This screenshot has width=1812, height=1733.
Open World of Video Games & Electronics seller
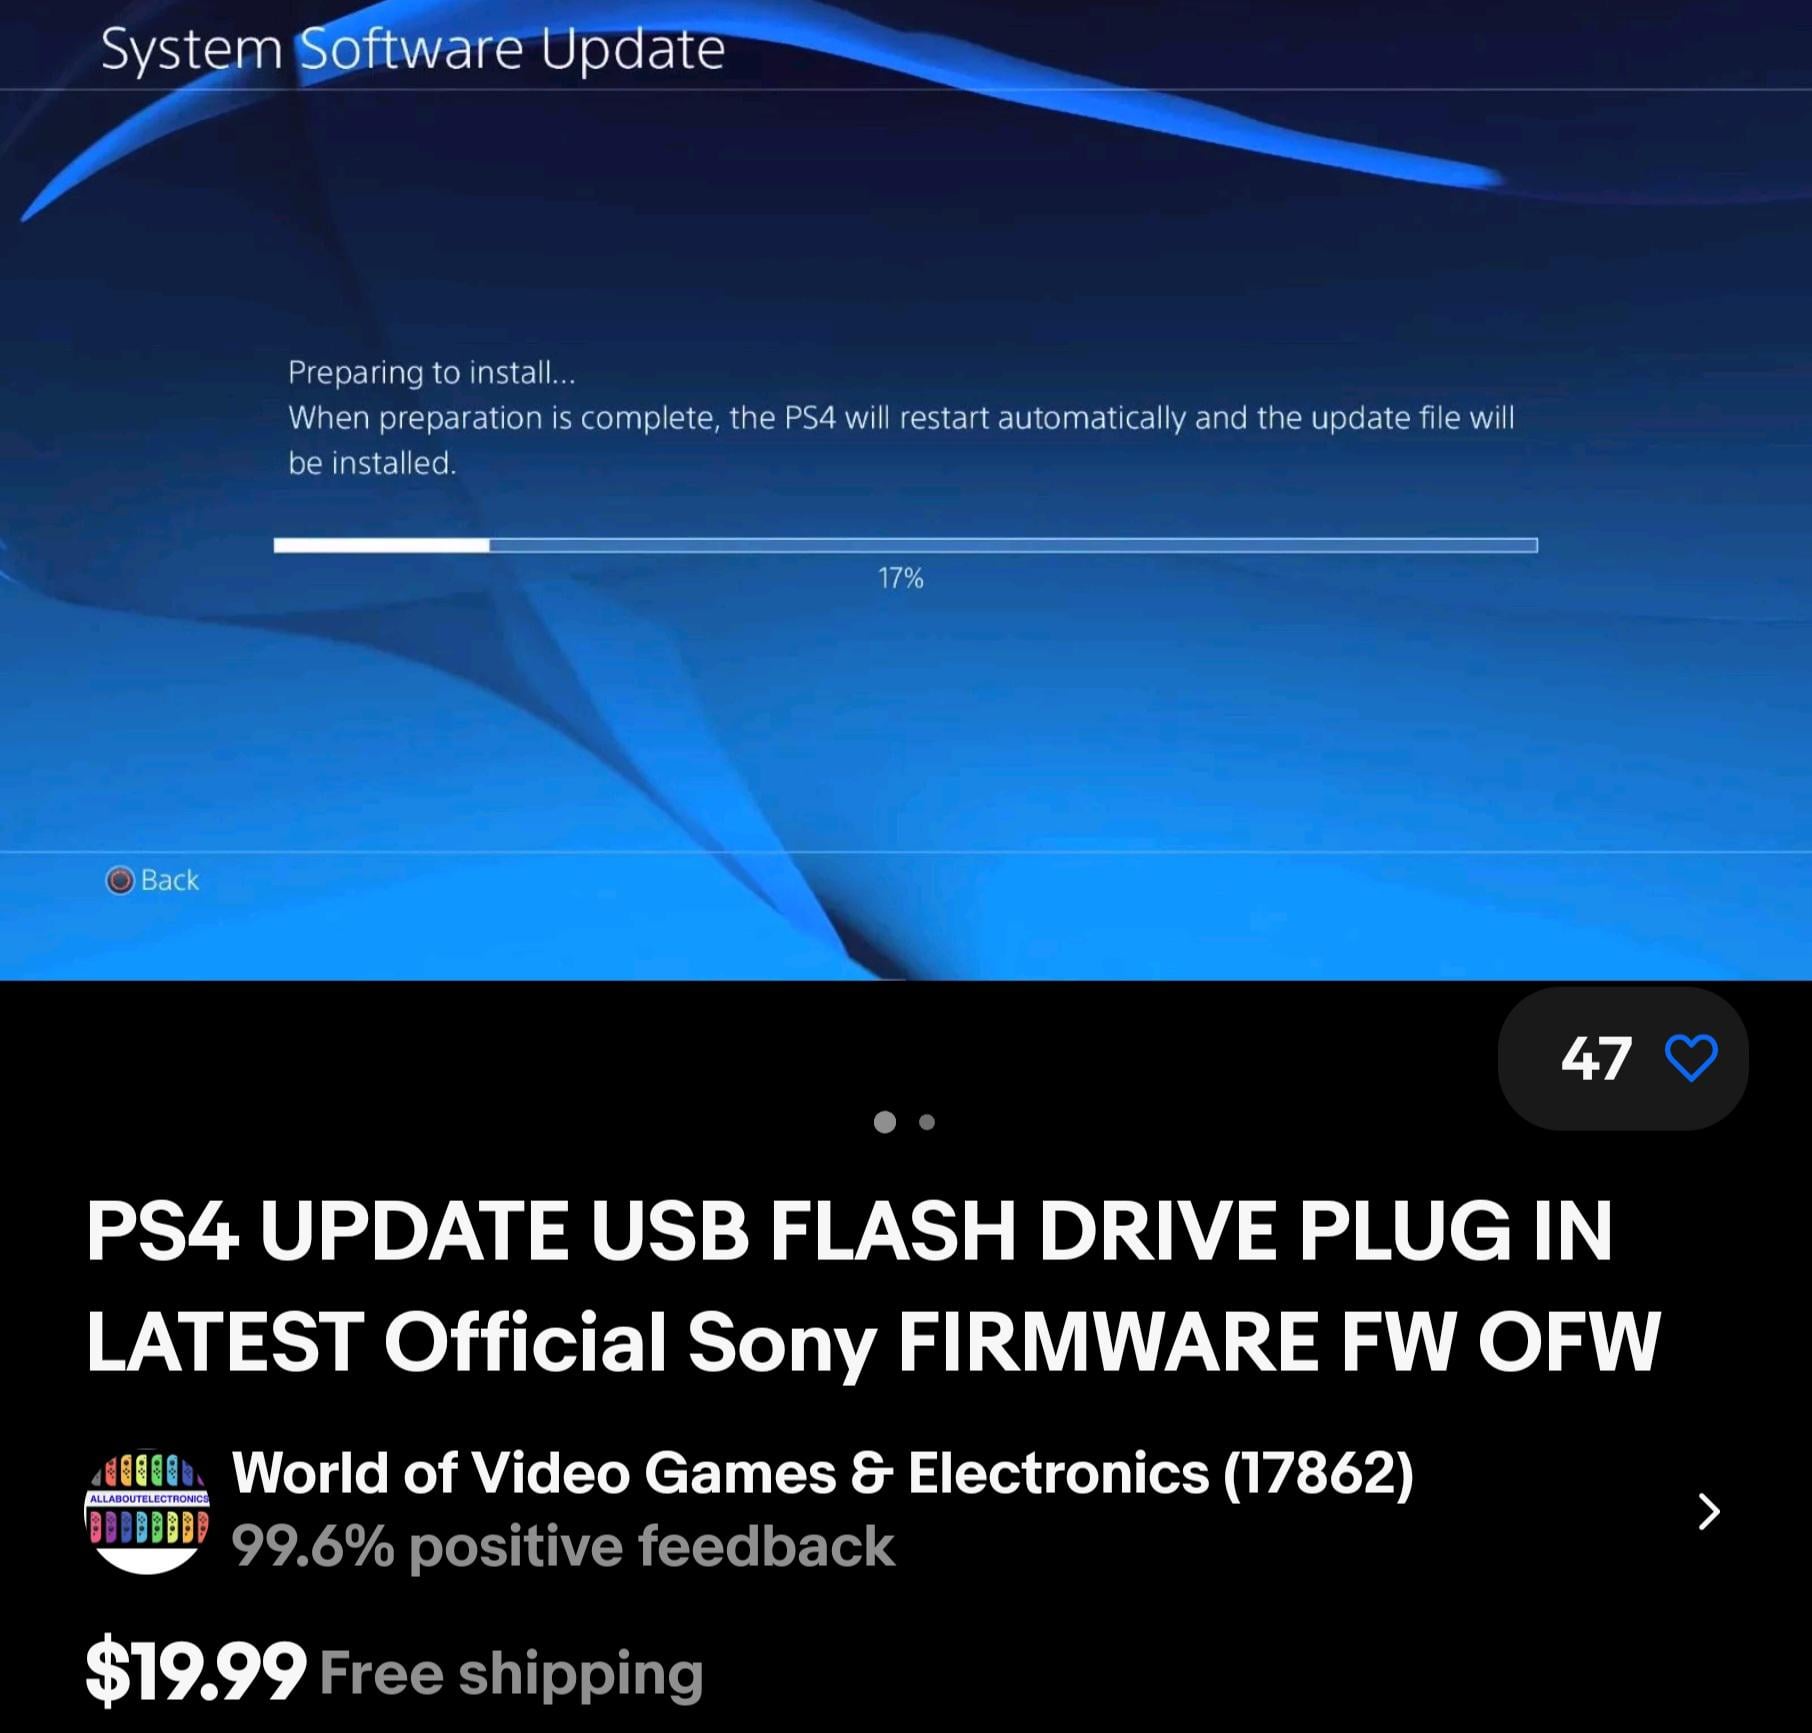point(720,1473)
